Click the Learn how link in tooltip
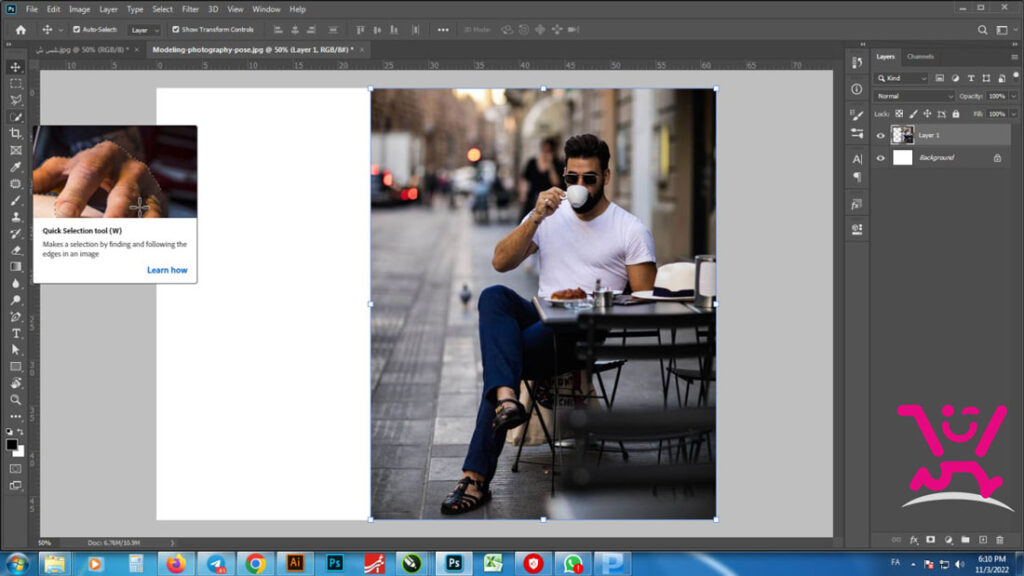Screen dimensions: 1024x576 pos(167,270)
